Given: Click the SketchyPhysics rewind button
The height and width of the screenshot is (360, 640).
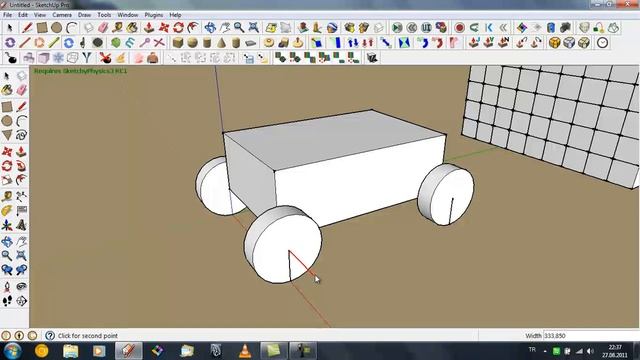Looking at the screenshot, I should [411, 28].
